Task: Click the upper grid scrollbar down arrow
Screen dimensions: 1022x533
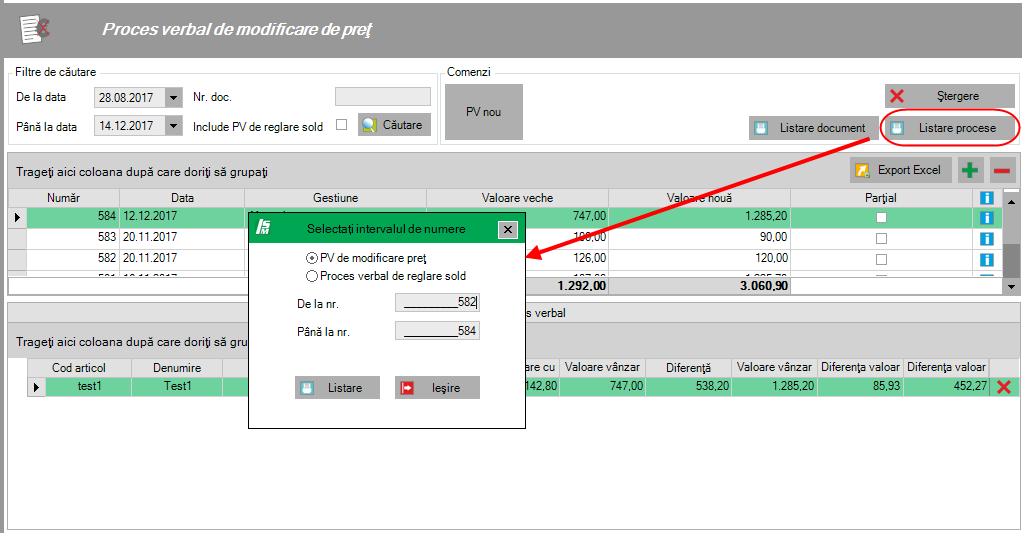Action: point(1012,285)
